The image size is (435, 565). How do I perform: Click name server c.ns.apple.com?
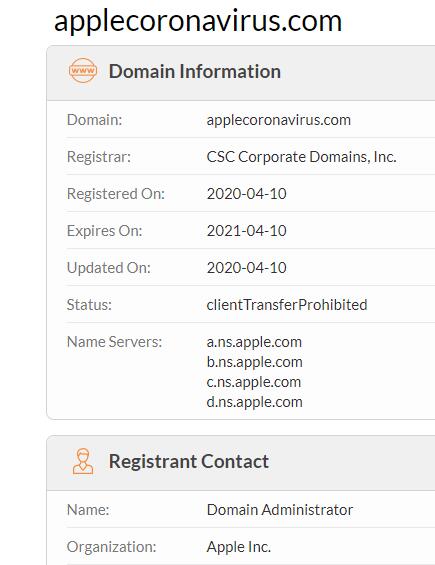coord(254,382)
